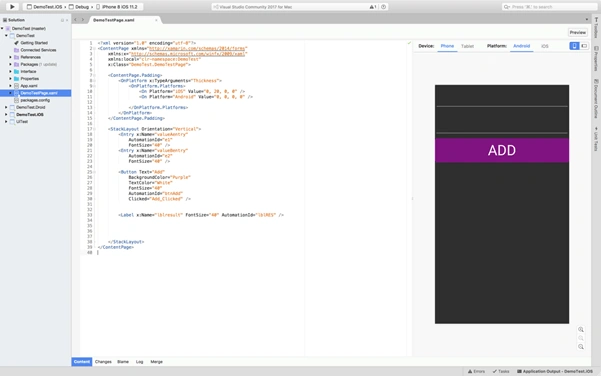Image resolution: width=601 pixels, height=376 pixels.
Task: Select the Phone device option
Action: [447, 46]
